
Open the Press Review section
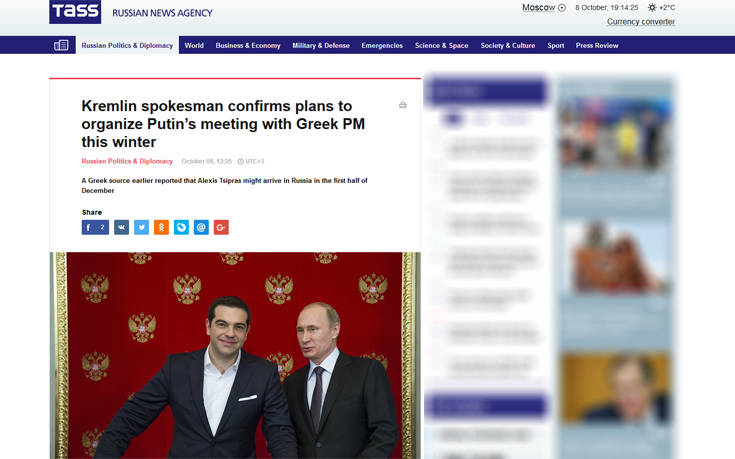tap(597, 45)
